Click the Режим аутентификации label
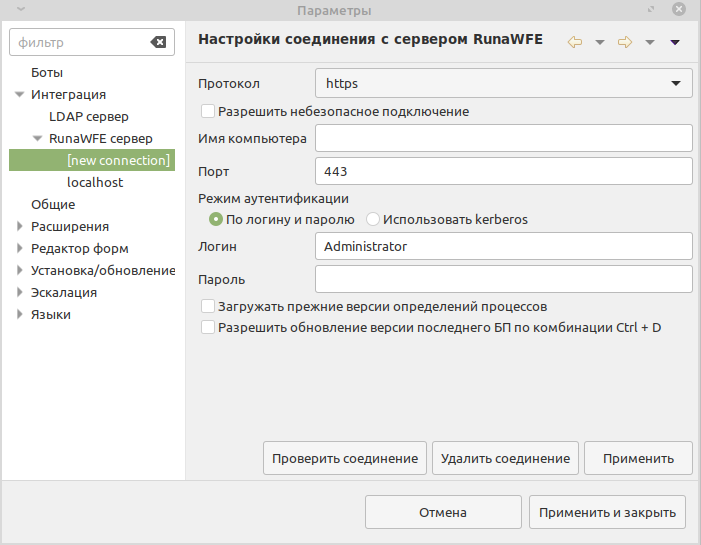701x545 pixels. (x=273, y=198)
